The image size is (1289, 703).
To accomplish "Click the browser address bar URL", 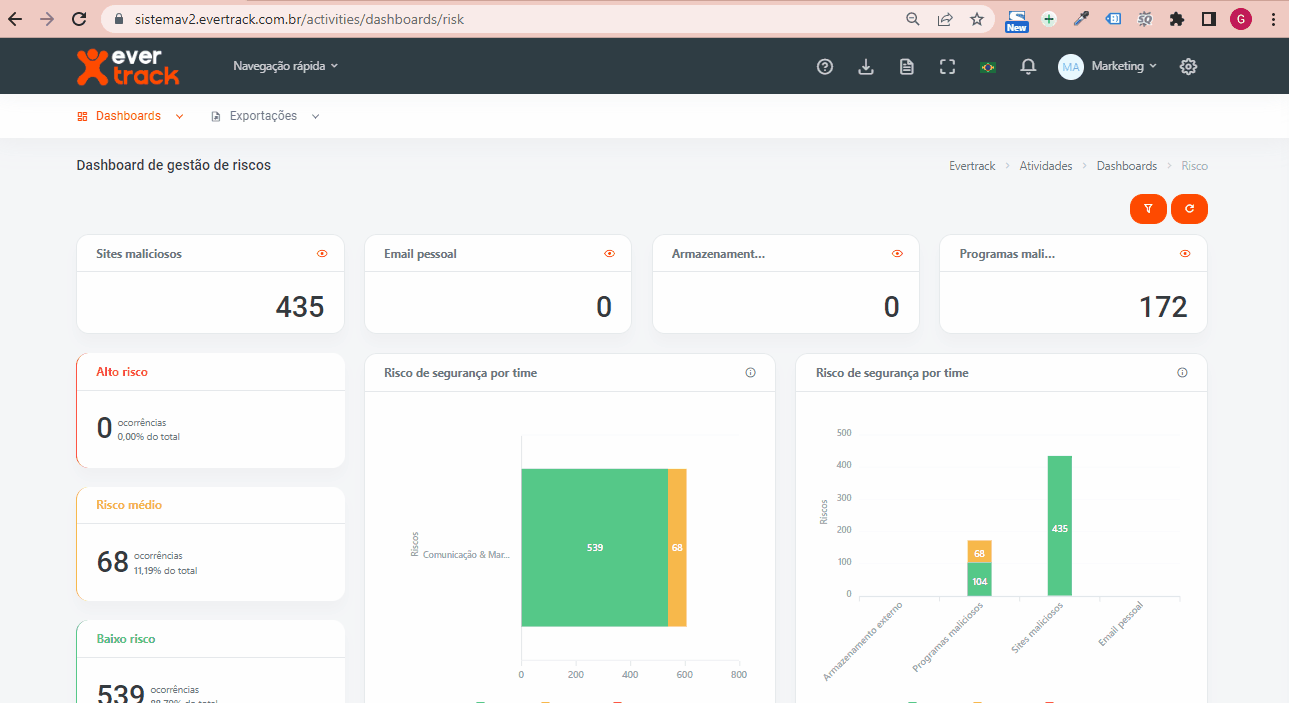I will [300, 19].
